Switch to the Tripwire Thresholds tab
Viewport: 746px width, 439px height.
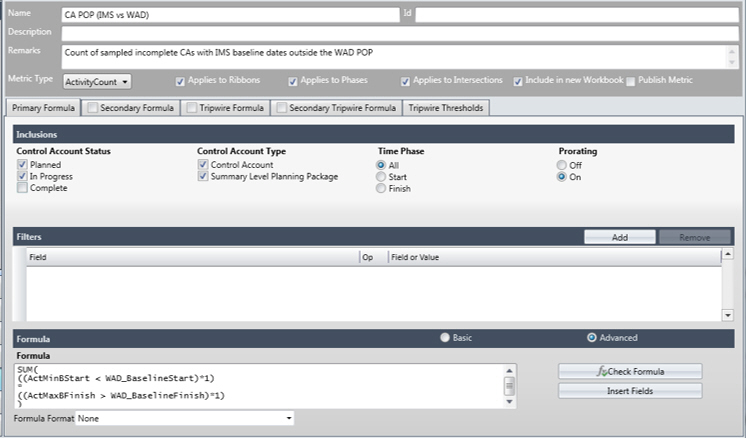[x=447, y=107]
